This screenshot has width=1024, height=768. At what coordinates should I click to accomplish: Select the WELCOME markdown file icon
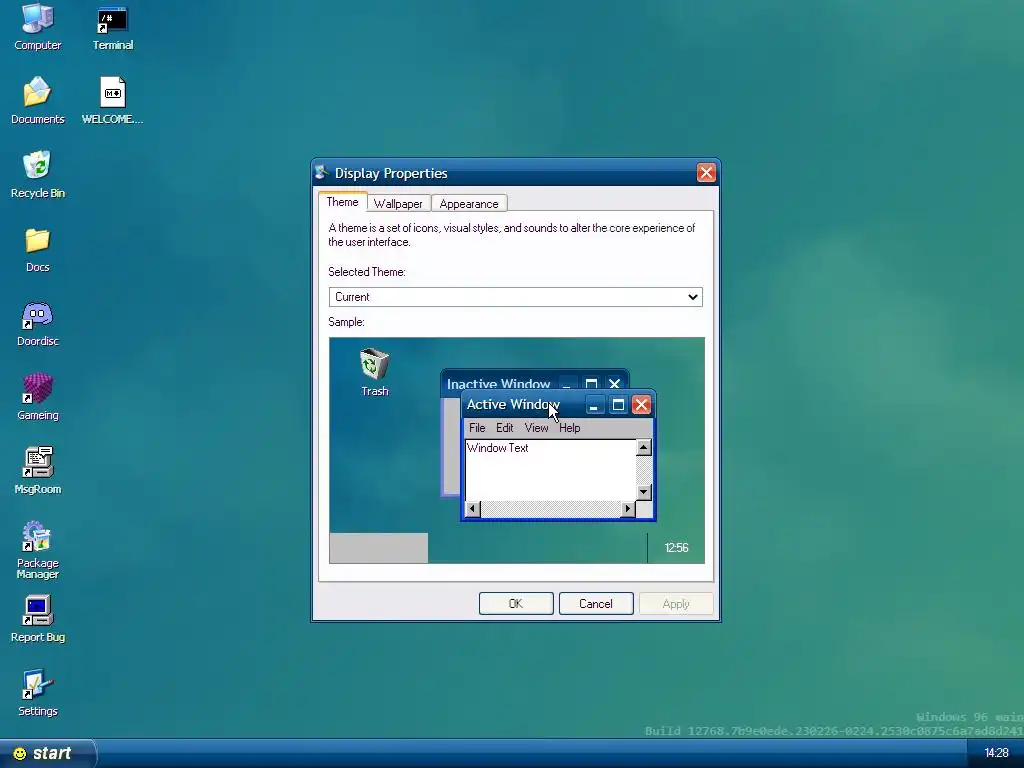112,101
